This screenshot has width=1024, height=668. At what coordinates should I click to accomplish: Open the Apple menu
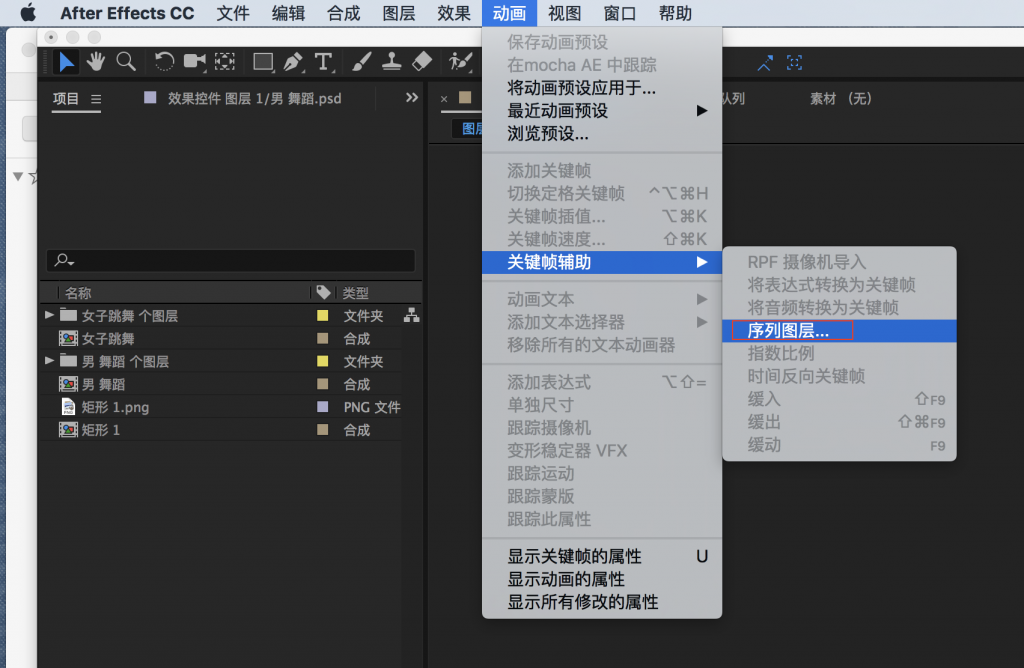point(28,13)
